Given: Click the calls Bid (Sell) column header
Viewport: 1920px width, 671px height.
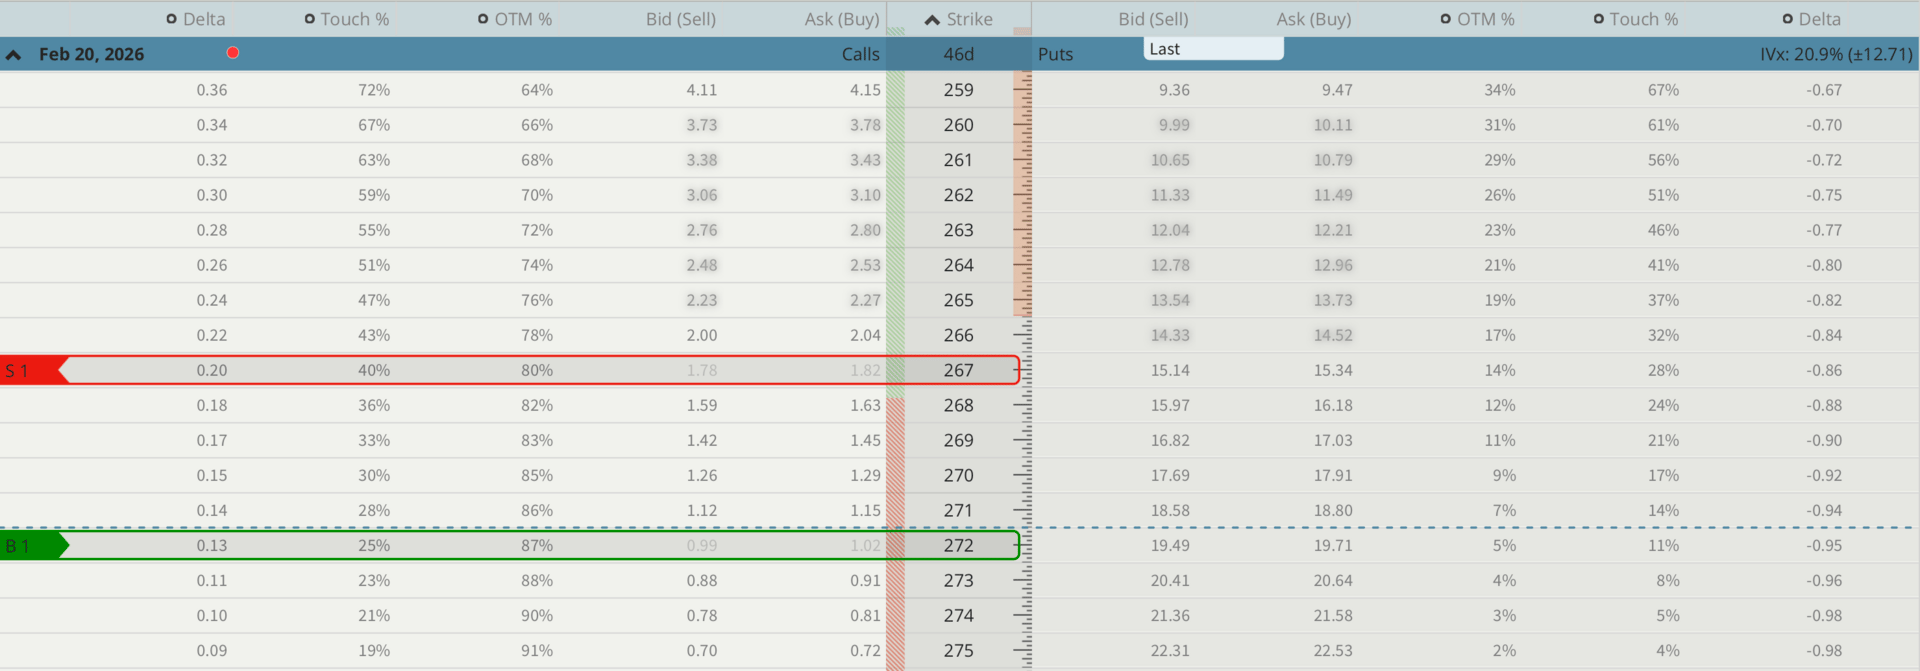Looking at the screenshot, I should (x=681, y=19).
